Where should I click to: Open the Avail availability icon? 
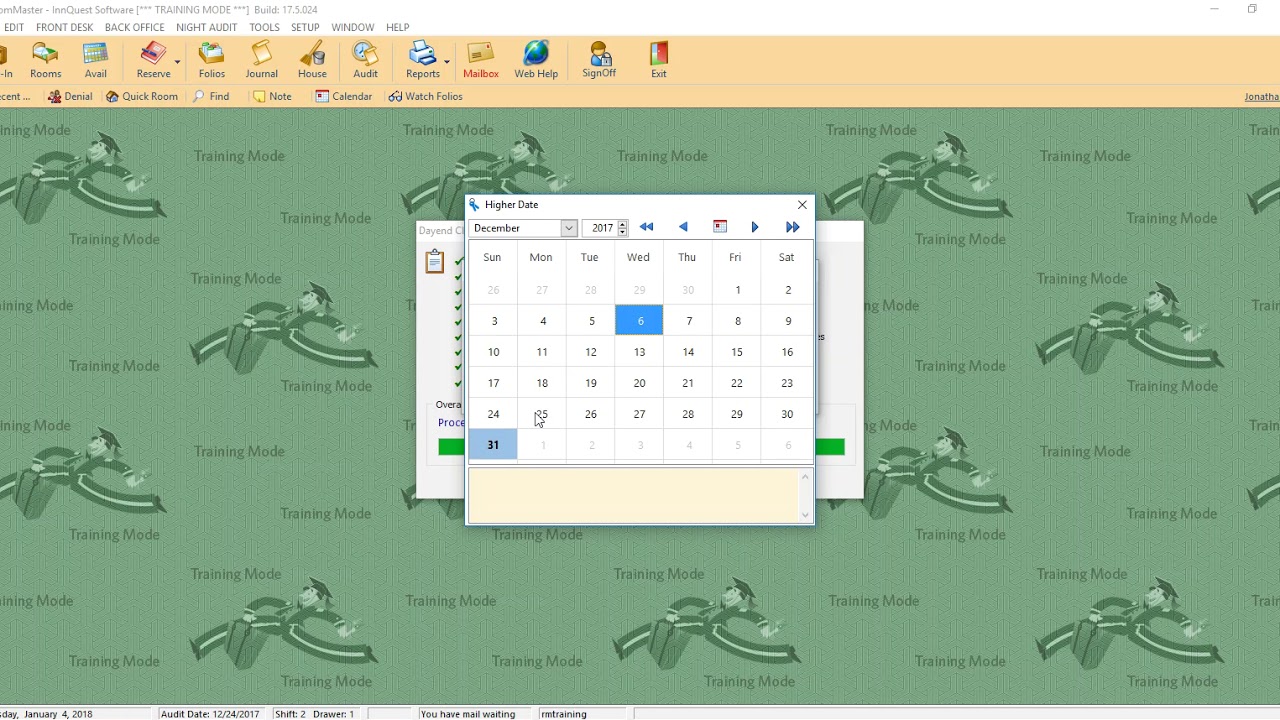click(96, 60)
